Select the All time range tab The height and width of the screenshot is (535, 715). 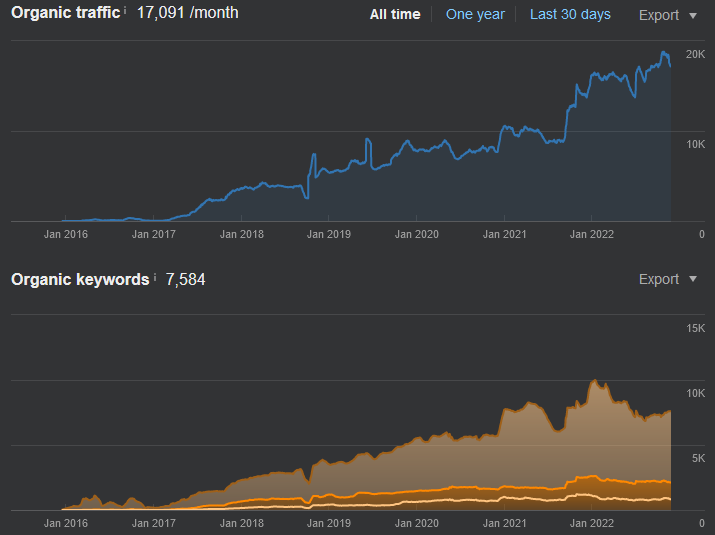[x=395, y=14]
